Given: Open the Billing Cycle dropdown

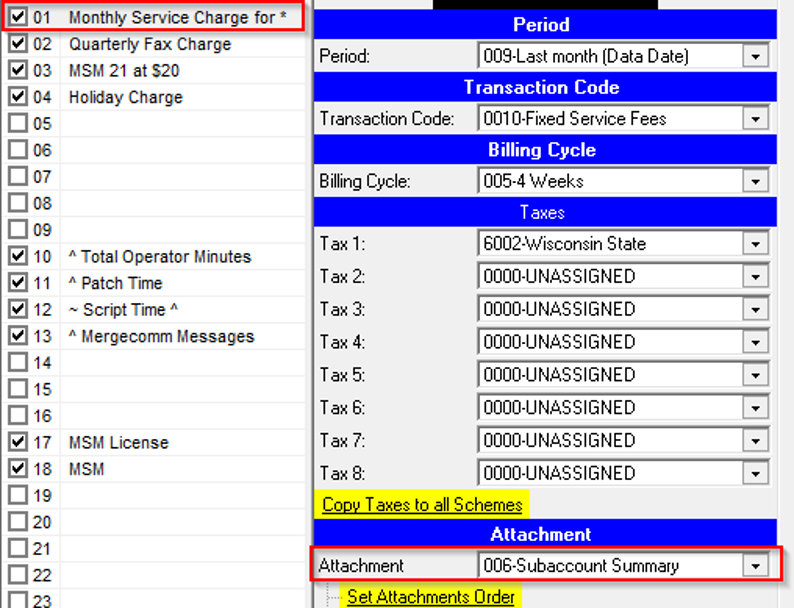Looking at the screenshot, I should pyautogui.click(x=755, y=182).
